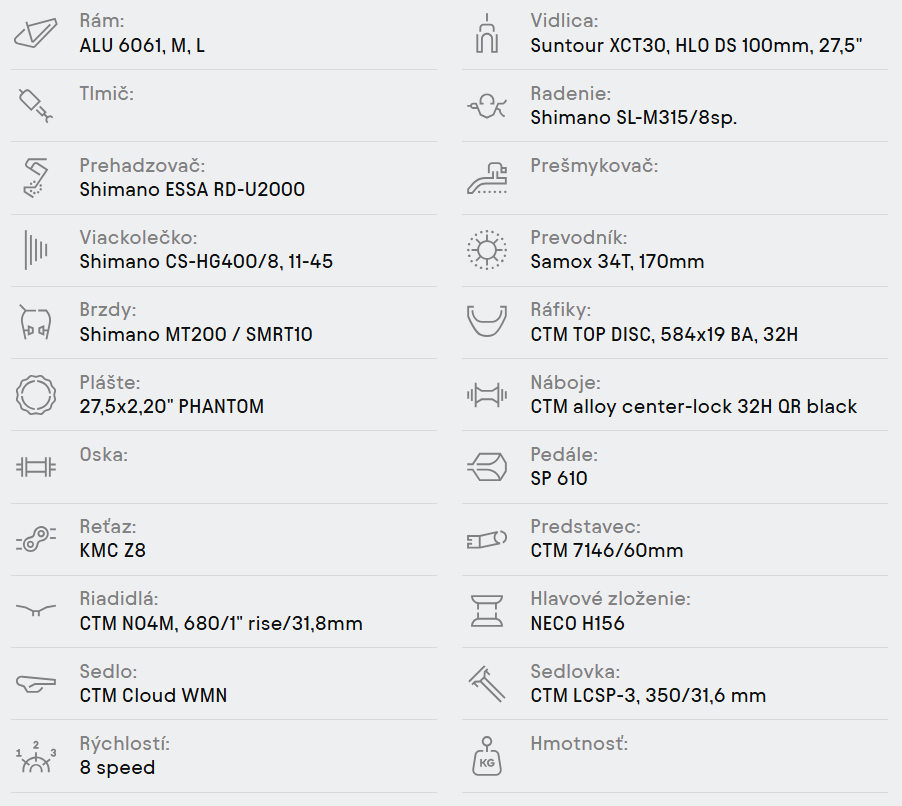Click the 'CTM 7146/60mm' stem value
The image size is (902, 806).
click(607, 551)
